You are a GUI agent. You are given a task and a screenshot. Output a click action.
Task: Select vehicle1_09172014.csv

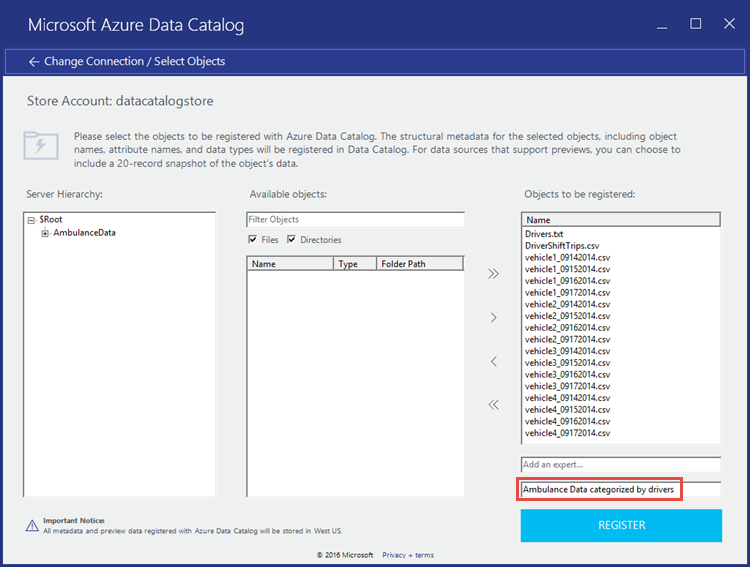click(567, 293)
